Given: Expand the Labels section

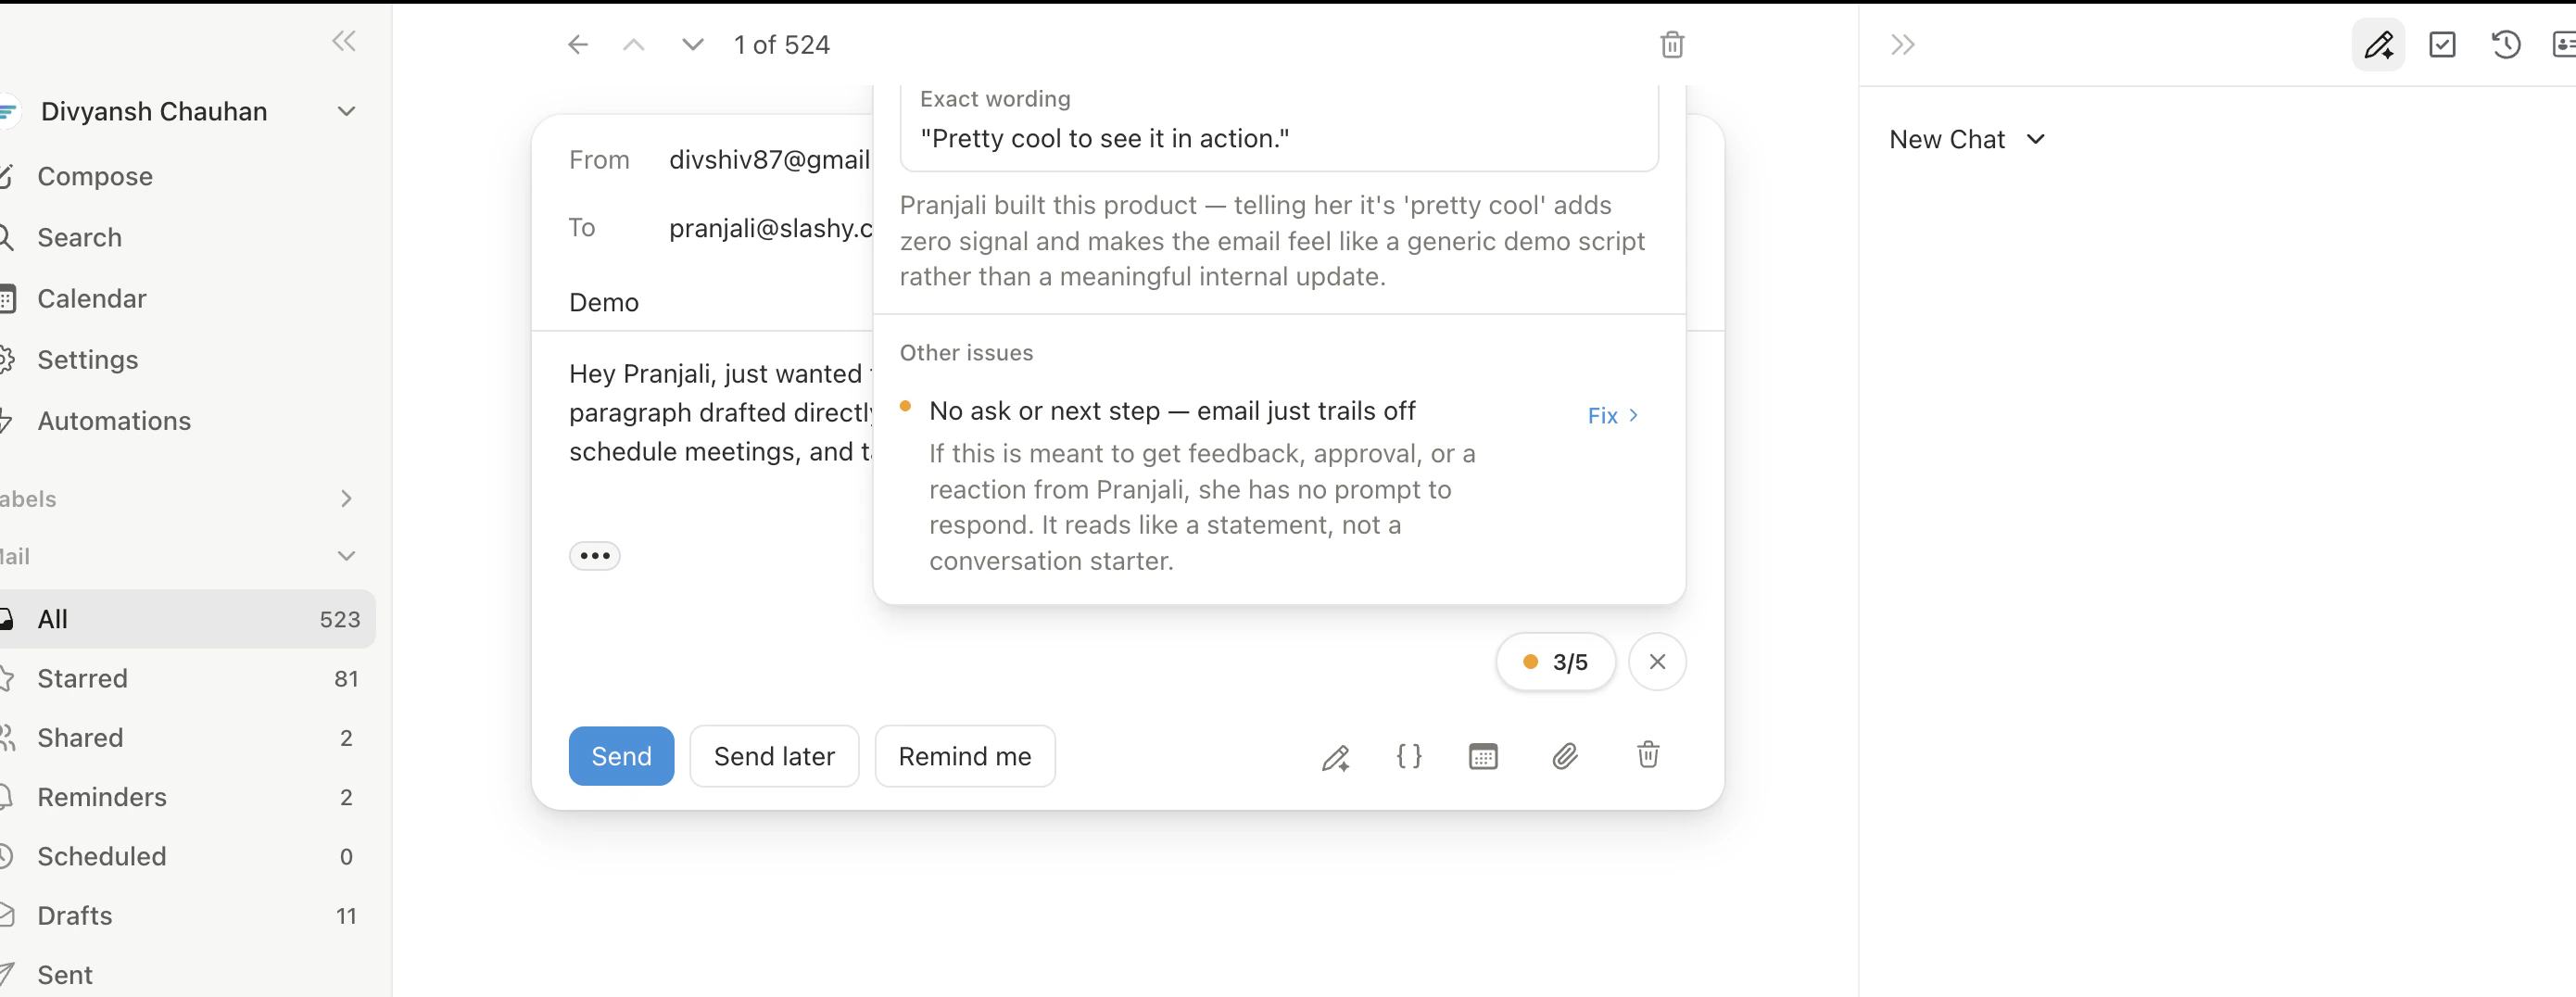Looking at the screenshot, I should 346,498.
